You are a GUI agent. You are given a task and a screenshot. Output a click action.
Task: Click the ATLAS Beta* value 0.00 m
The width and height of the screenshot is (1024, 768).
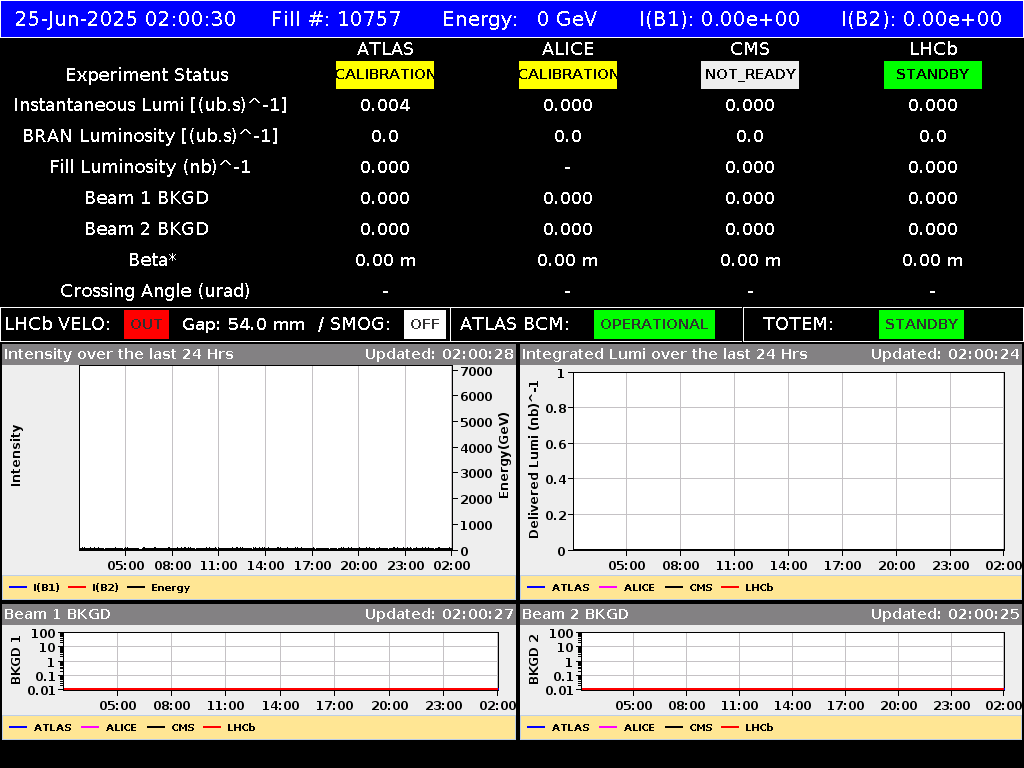pyautogui.click(x=385, y=261)
